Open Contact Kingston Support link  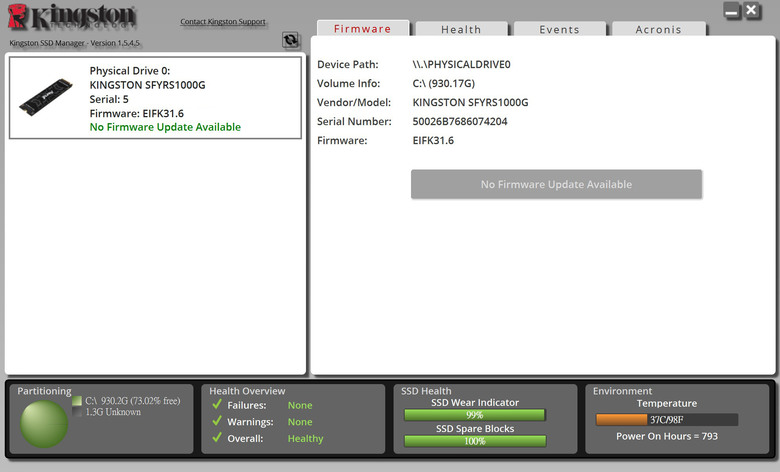coord(223,21)
